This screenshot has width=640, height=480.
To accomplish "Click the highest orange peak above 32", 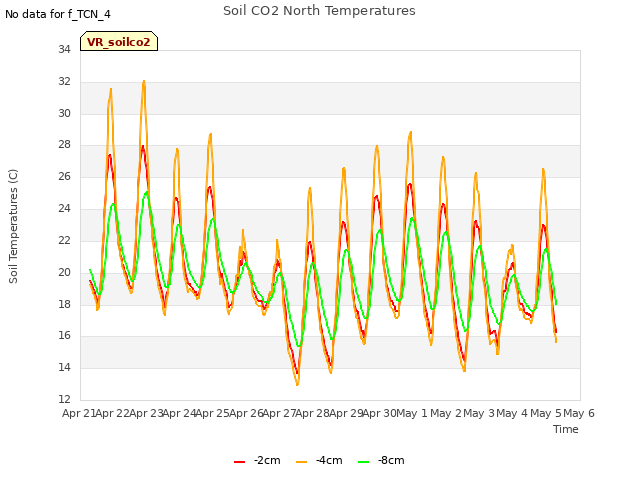I will (x=144, y=82).
